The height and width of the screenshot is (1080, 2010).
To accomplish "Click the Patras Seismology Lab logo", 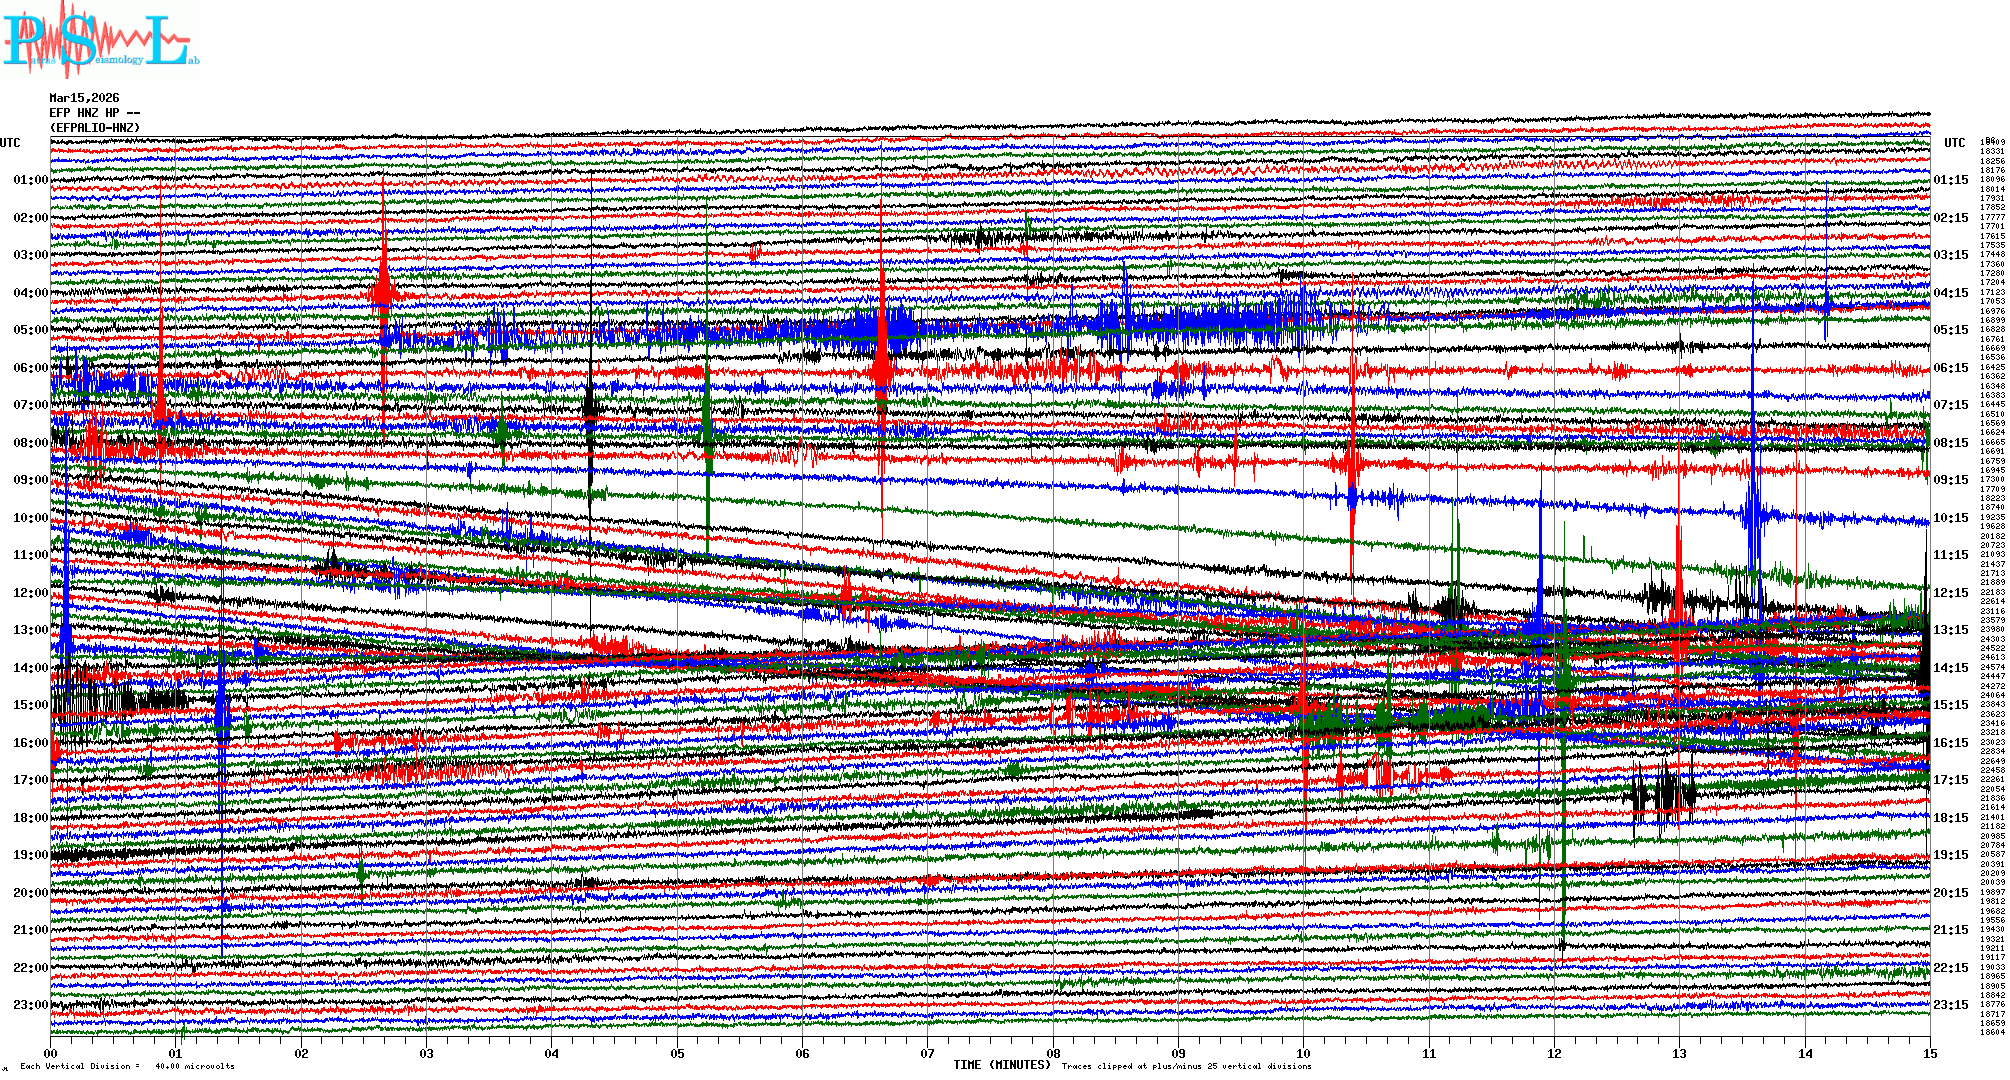I will tap(100, 40).
